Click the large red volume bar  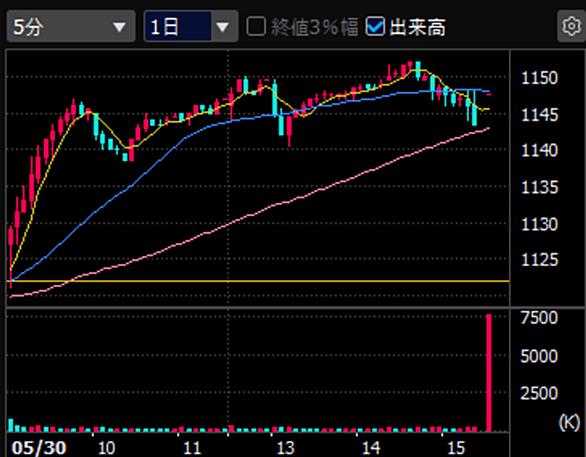click(488, 373)
